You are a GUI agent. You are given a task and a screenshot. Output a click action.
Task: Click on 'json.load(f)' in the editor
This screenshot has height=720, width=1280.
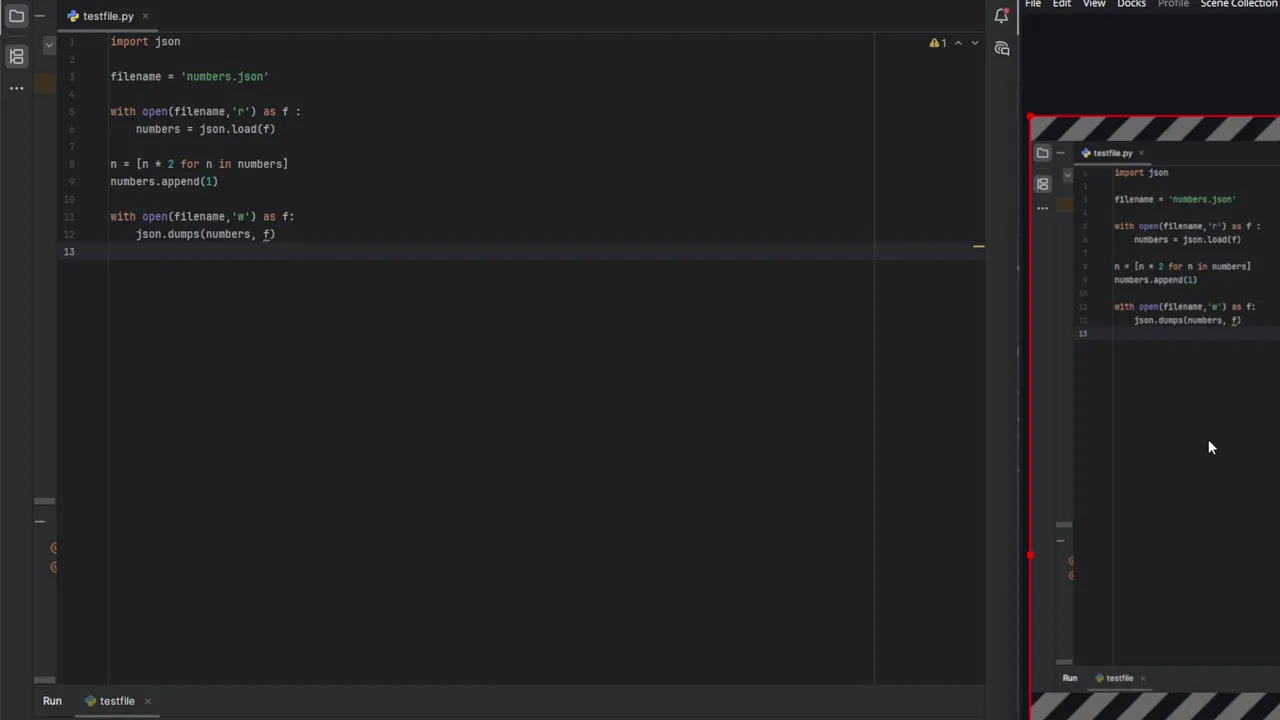point(237,129)
